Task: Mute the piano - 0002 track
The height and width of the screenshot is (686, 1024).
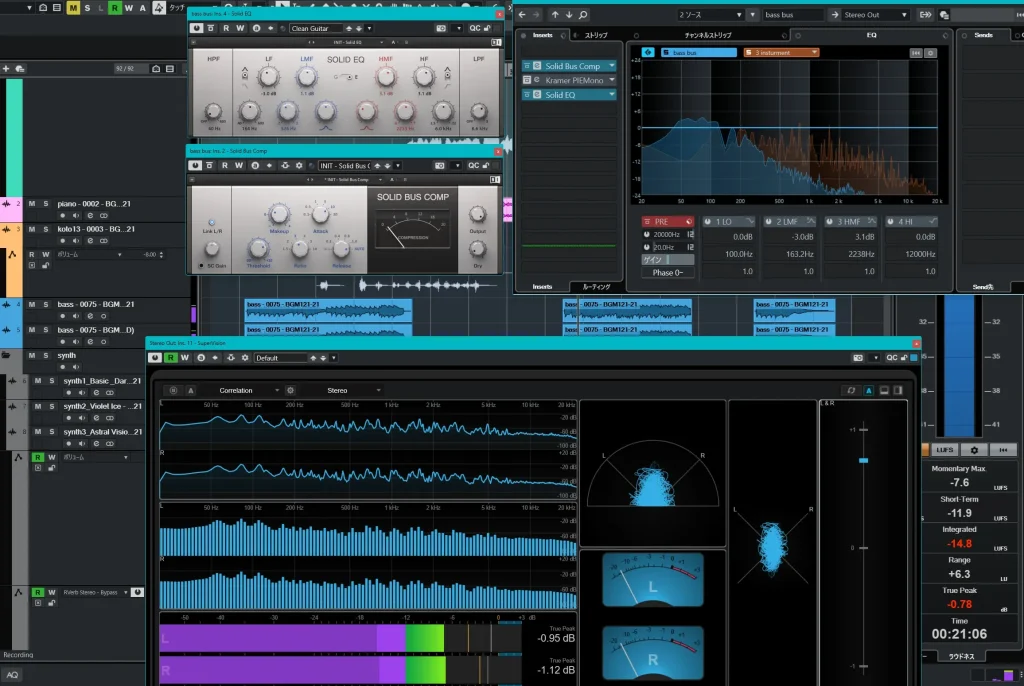Action: tap(31, 204)
